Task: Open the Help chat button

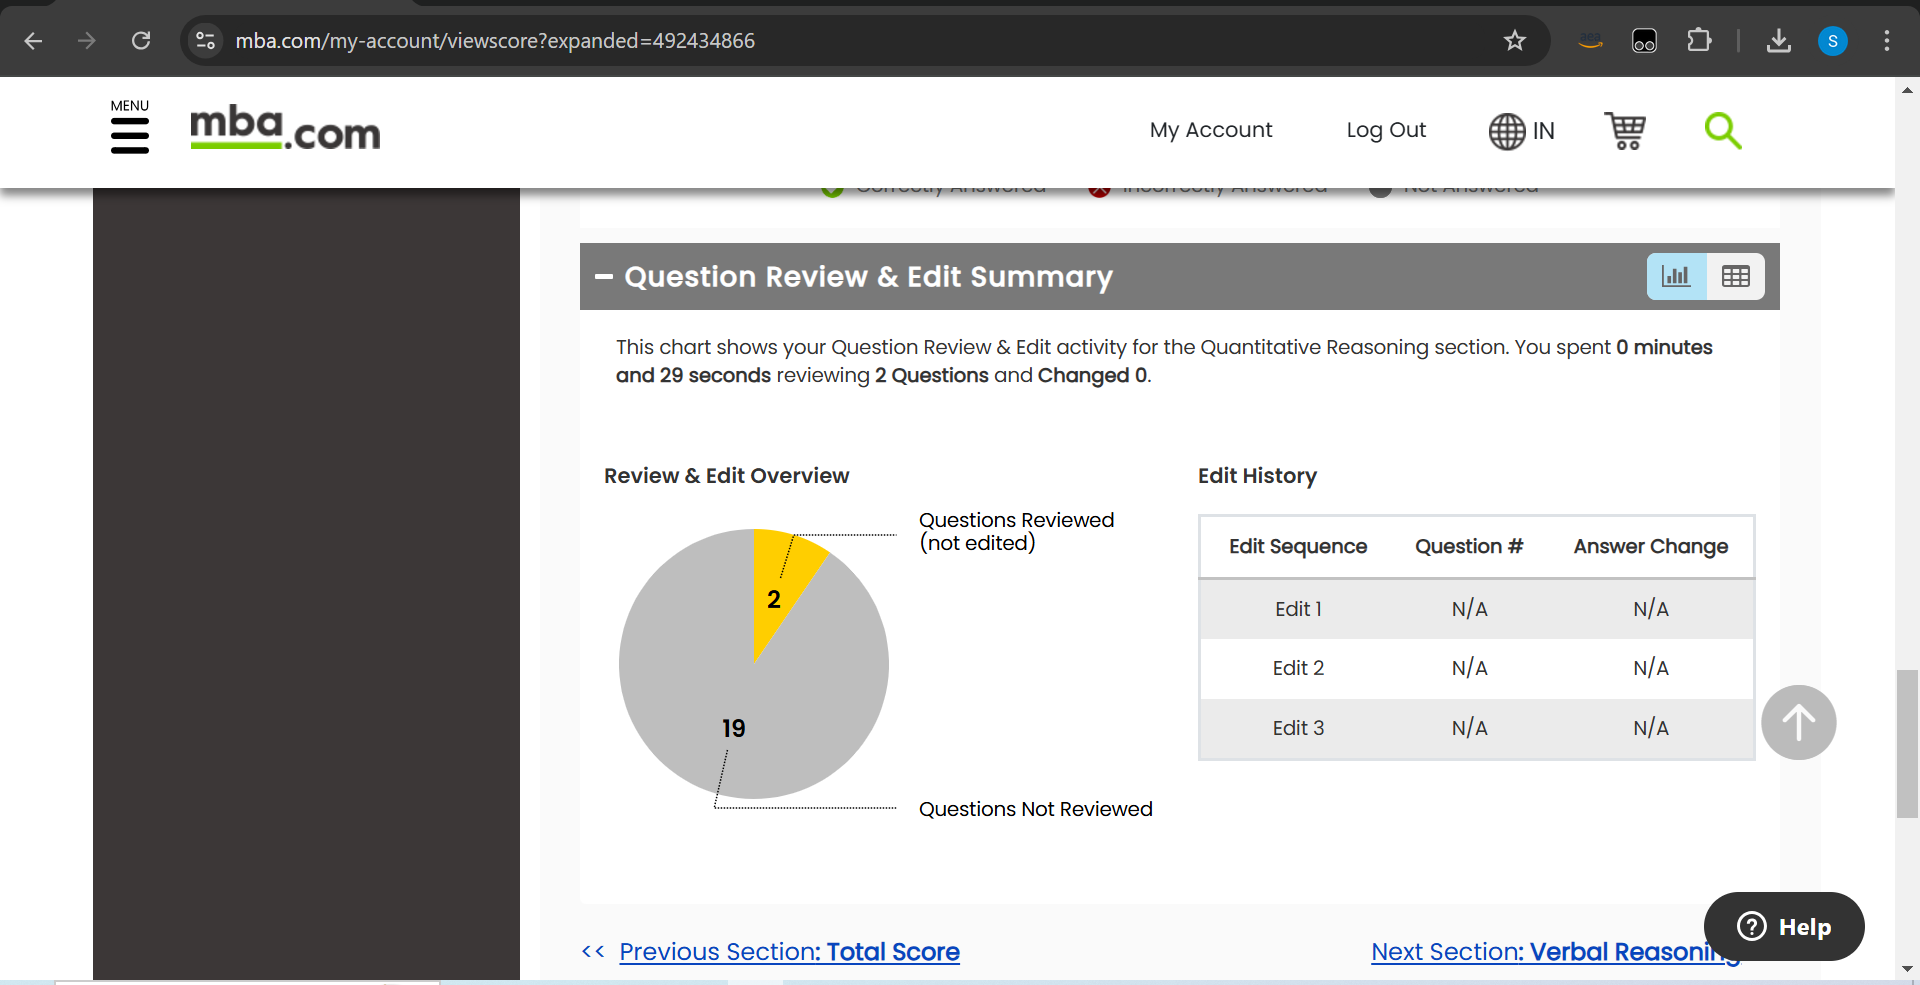Action: click(x=1784, y=927)
